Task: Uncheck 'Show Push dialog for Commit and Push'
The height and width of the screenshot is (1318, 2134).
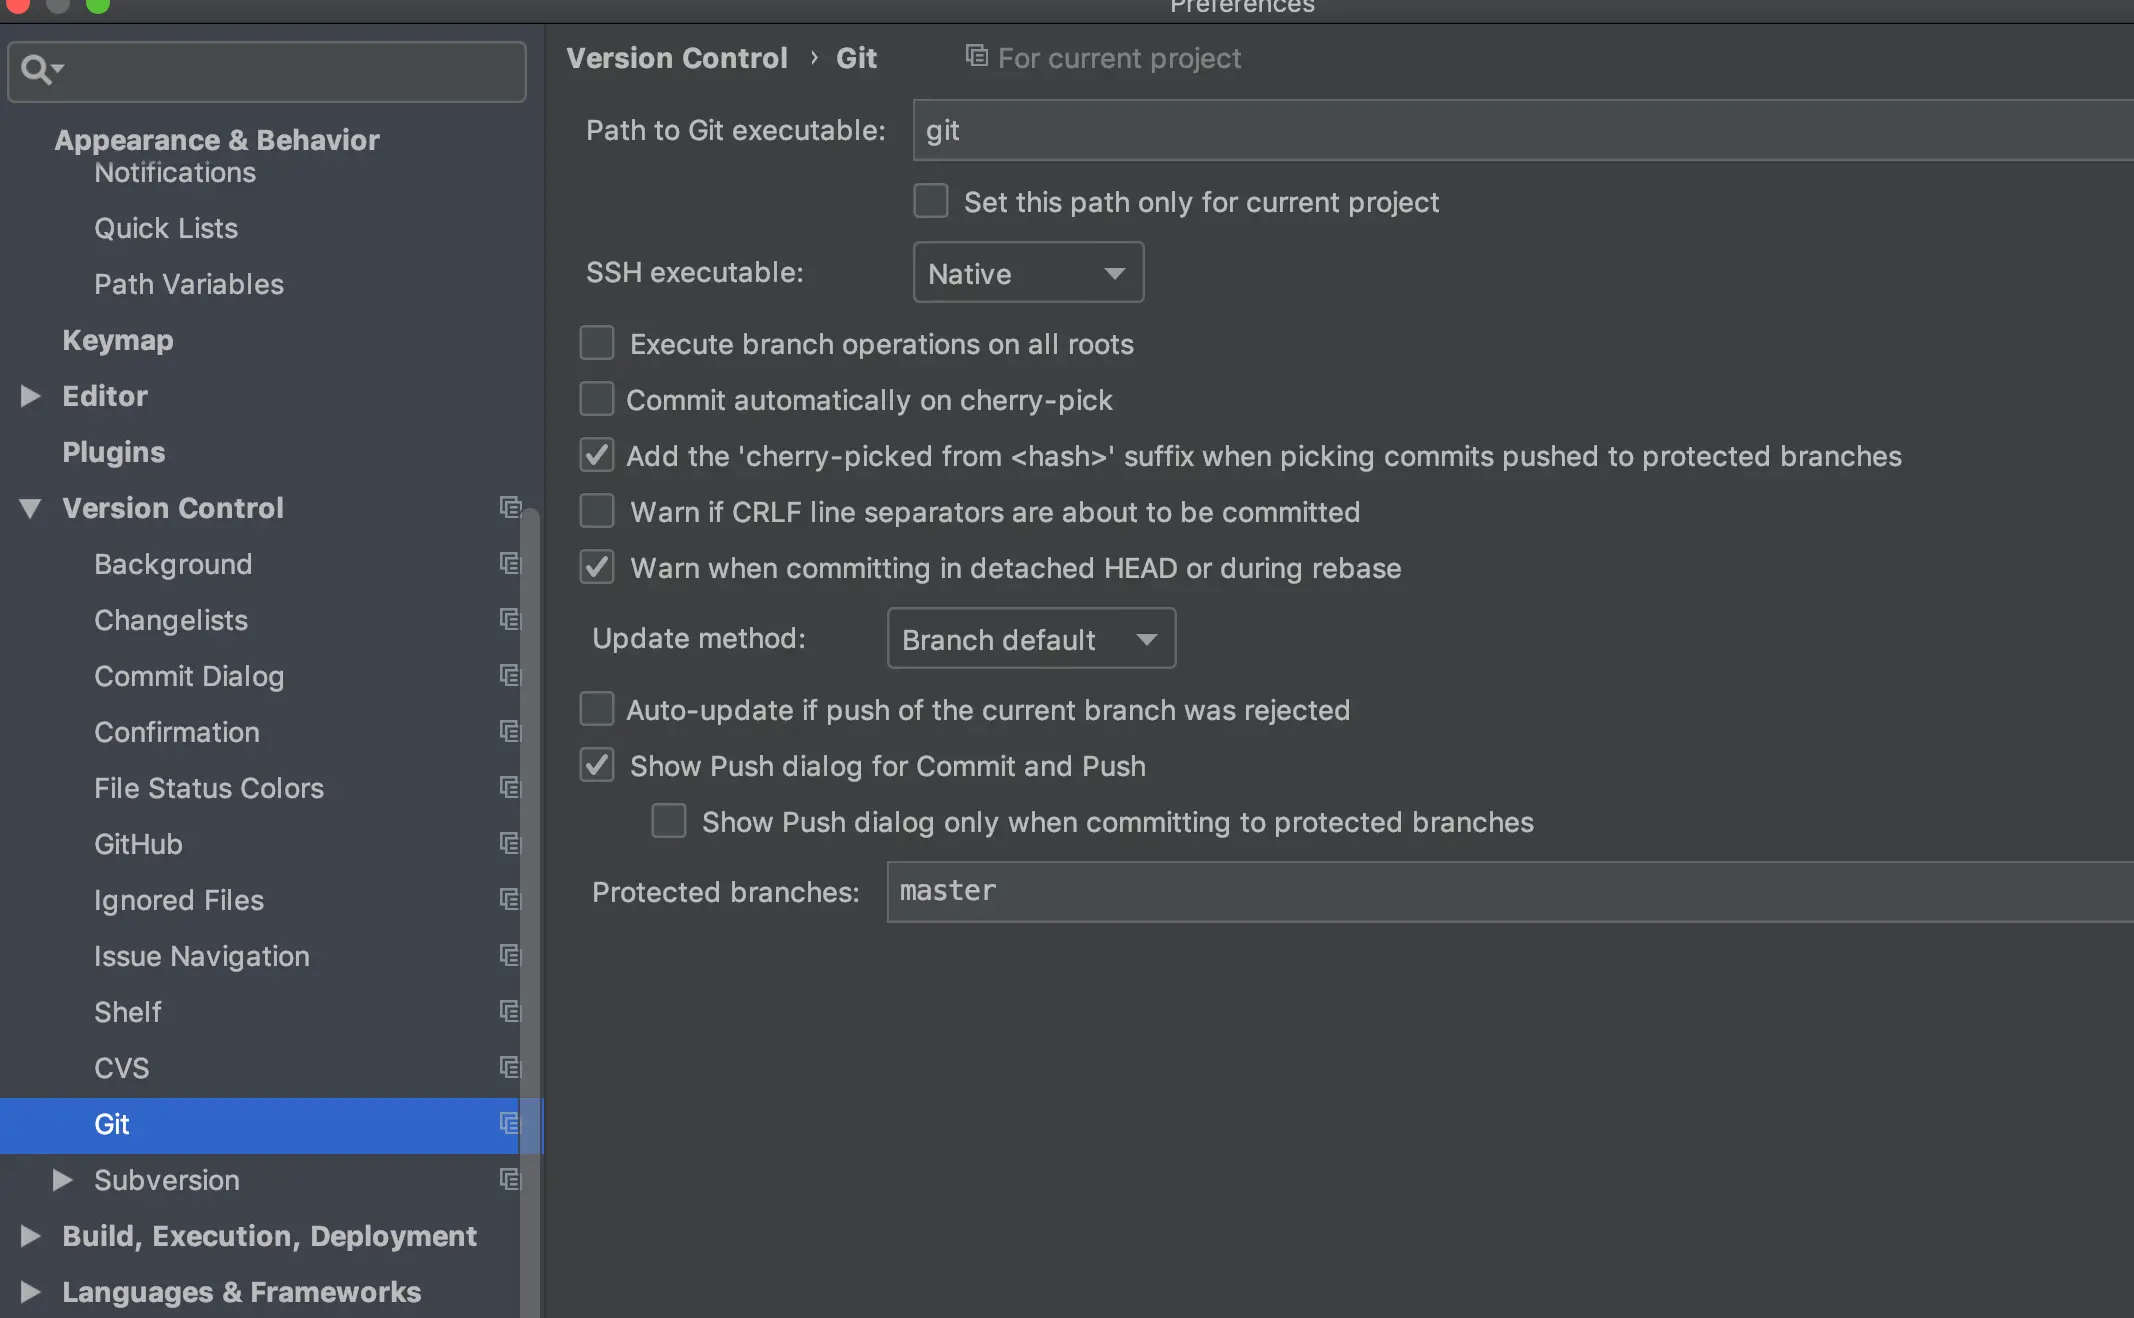Action: coord(597,766)
